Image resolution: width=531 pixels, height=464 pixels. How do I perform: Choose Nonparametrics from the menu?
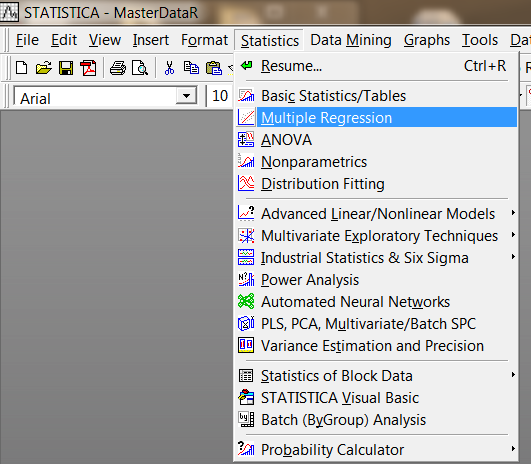tap(376, 162)
